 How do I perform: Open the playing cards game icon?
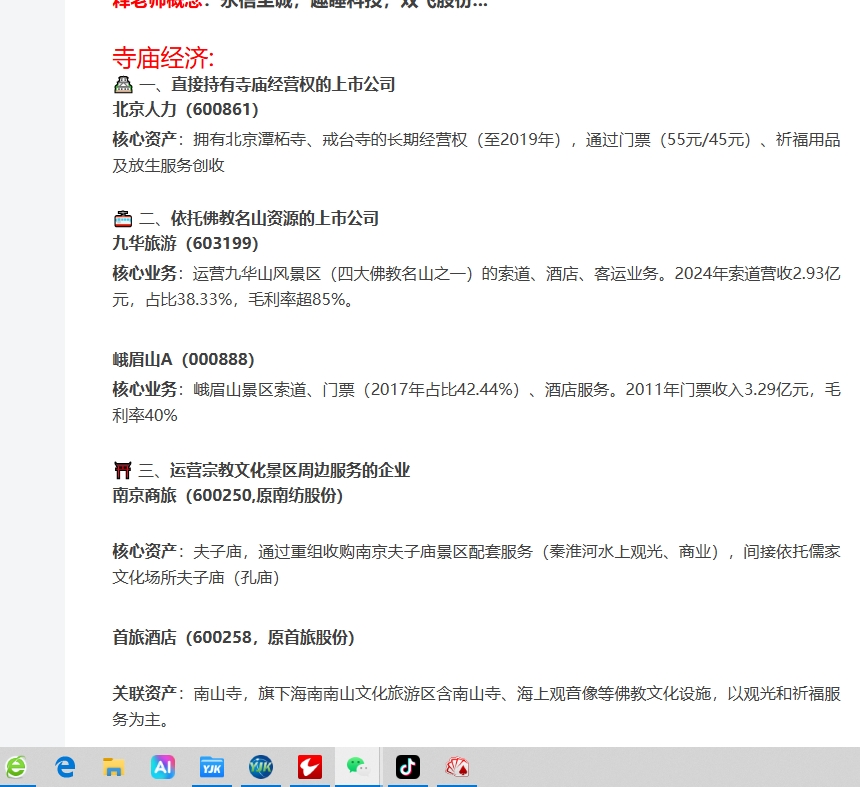tap(457, 767)
